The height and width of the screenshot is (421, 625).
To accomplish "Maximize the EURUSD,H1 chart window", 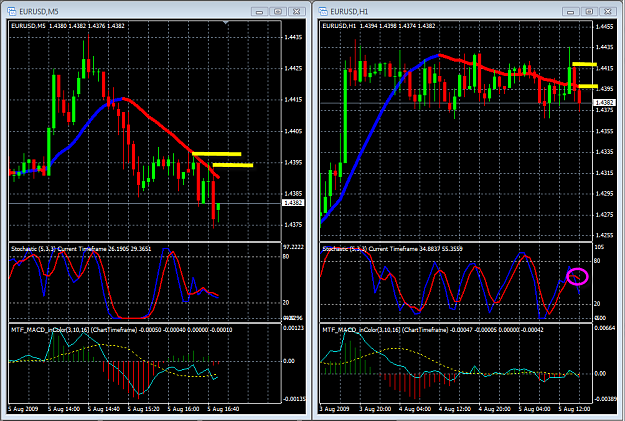I will click(589, 12).
